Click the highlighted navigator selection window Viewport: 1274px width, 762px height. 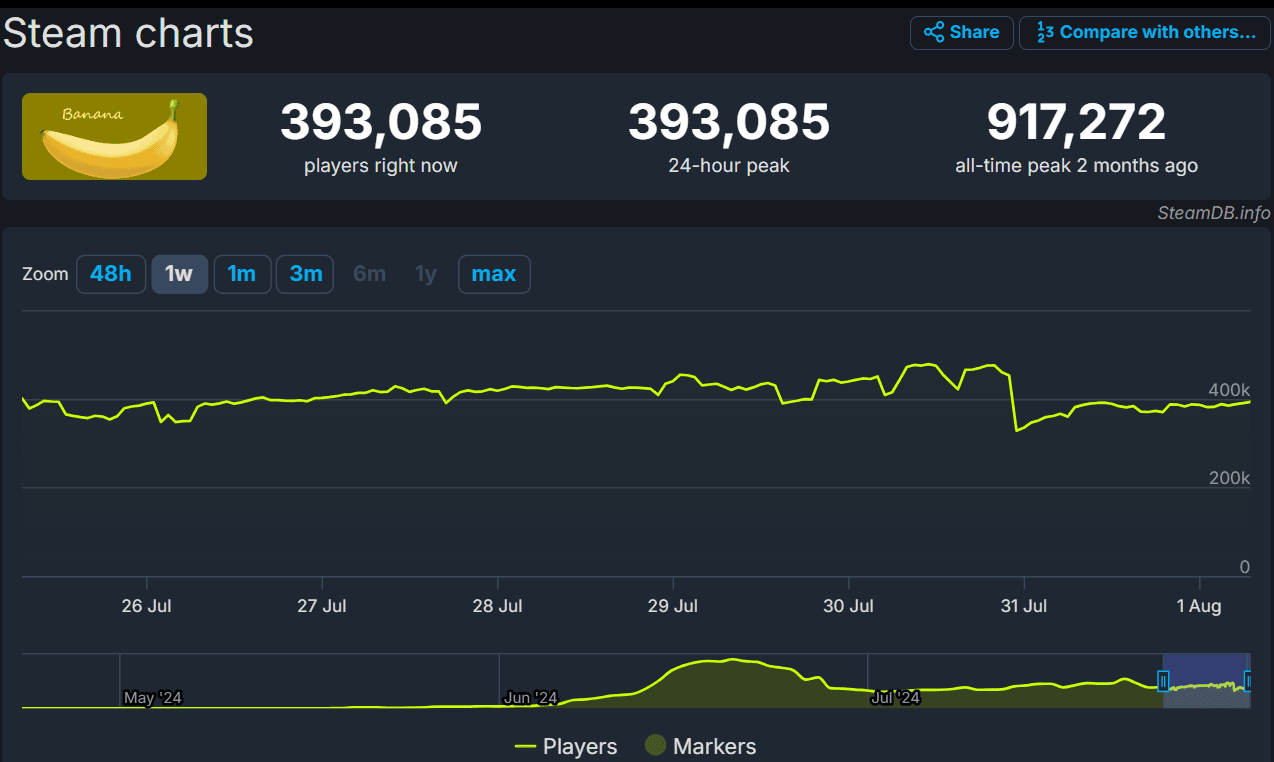pyautogui.click(x=1205, y=680)
